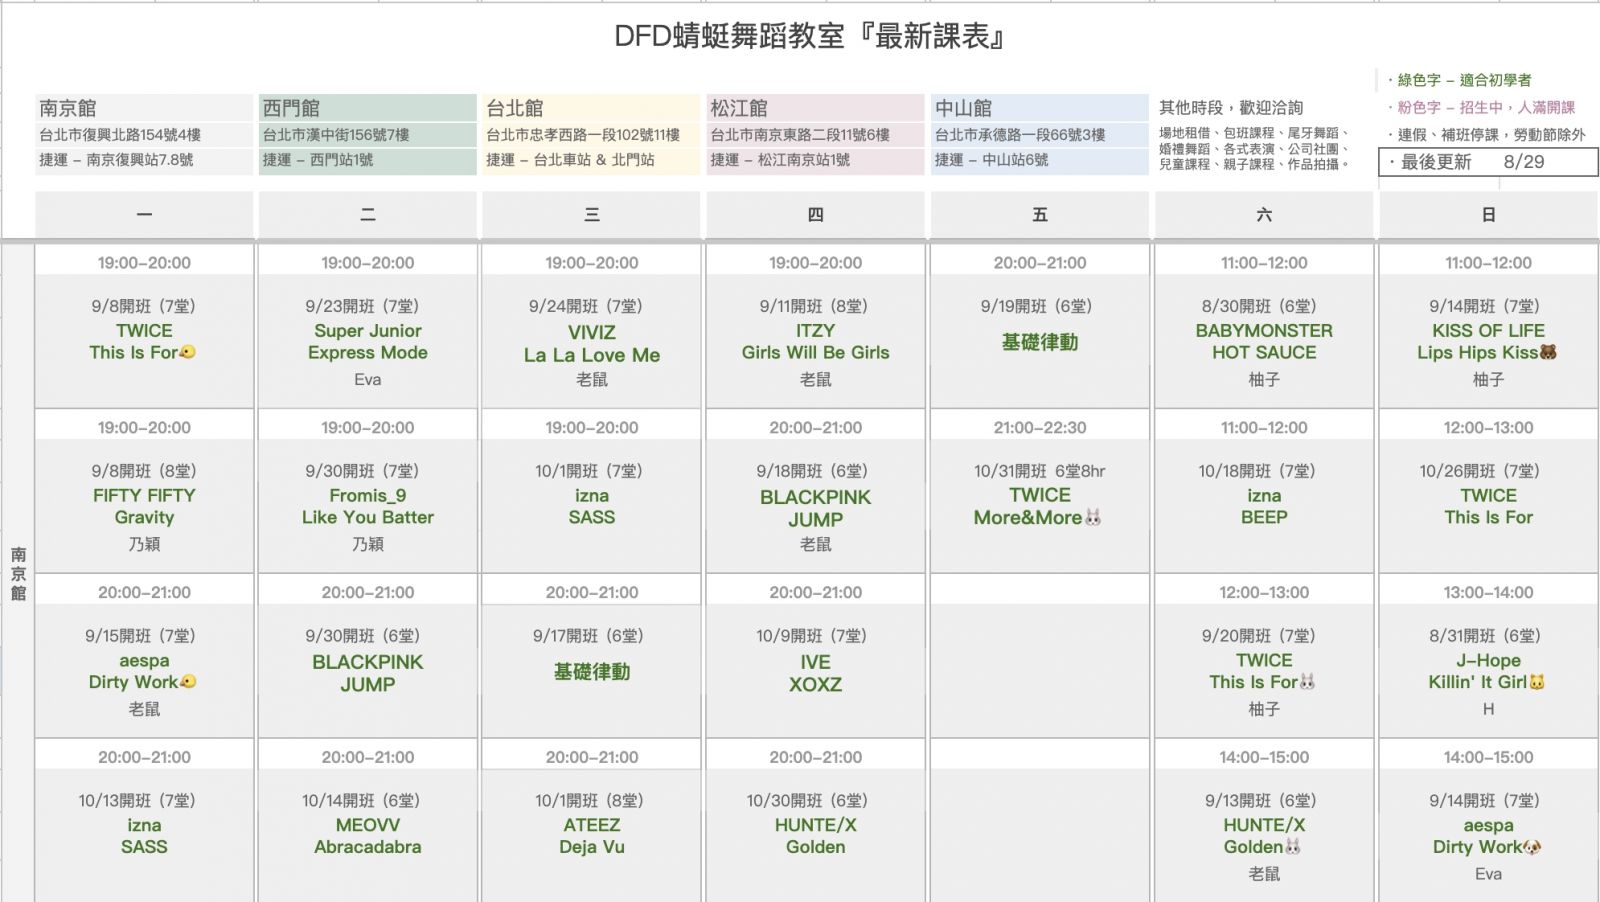Image resolution: width=1600 pixels, height=902 pixels.
Task: Click the 六 (Saturday) column header
Action: click(x=1264, y=215)
